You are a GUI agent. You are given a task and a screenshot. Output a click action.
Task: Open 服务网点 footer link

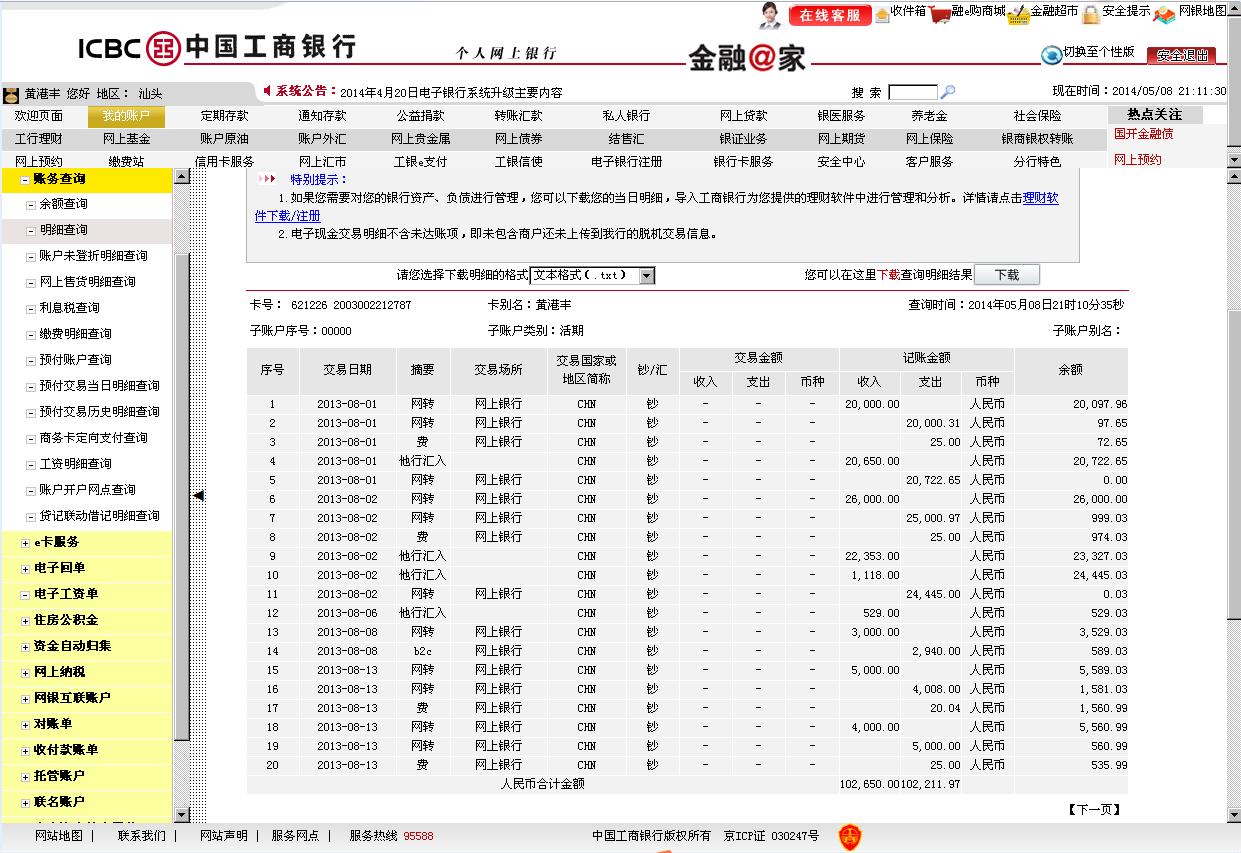(x=295, y=836)
